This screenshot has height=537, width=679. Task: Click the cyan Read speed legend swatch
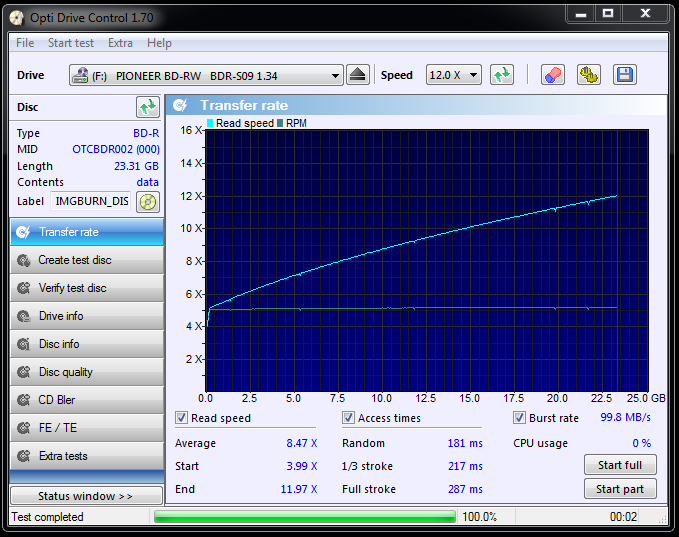(x=210, y=123)
